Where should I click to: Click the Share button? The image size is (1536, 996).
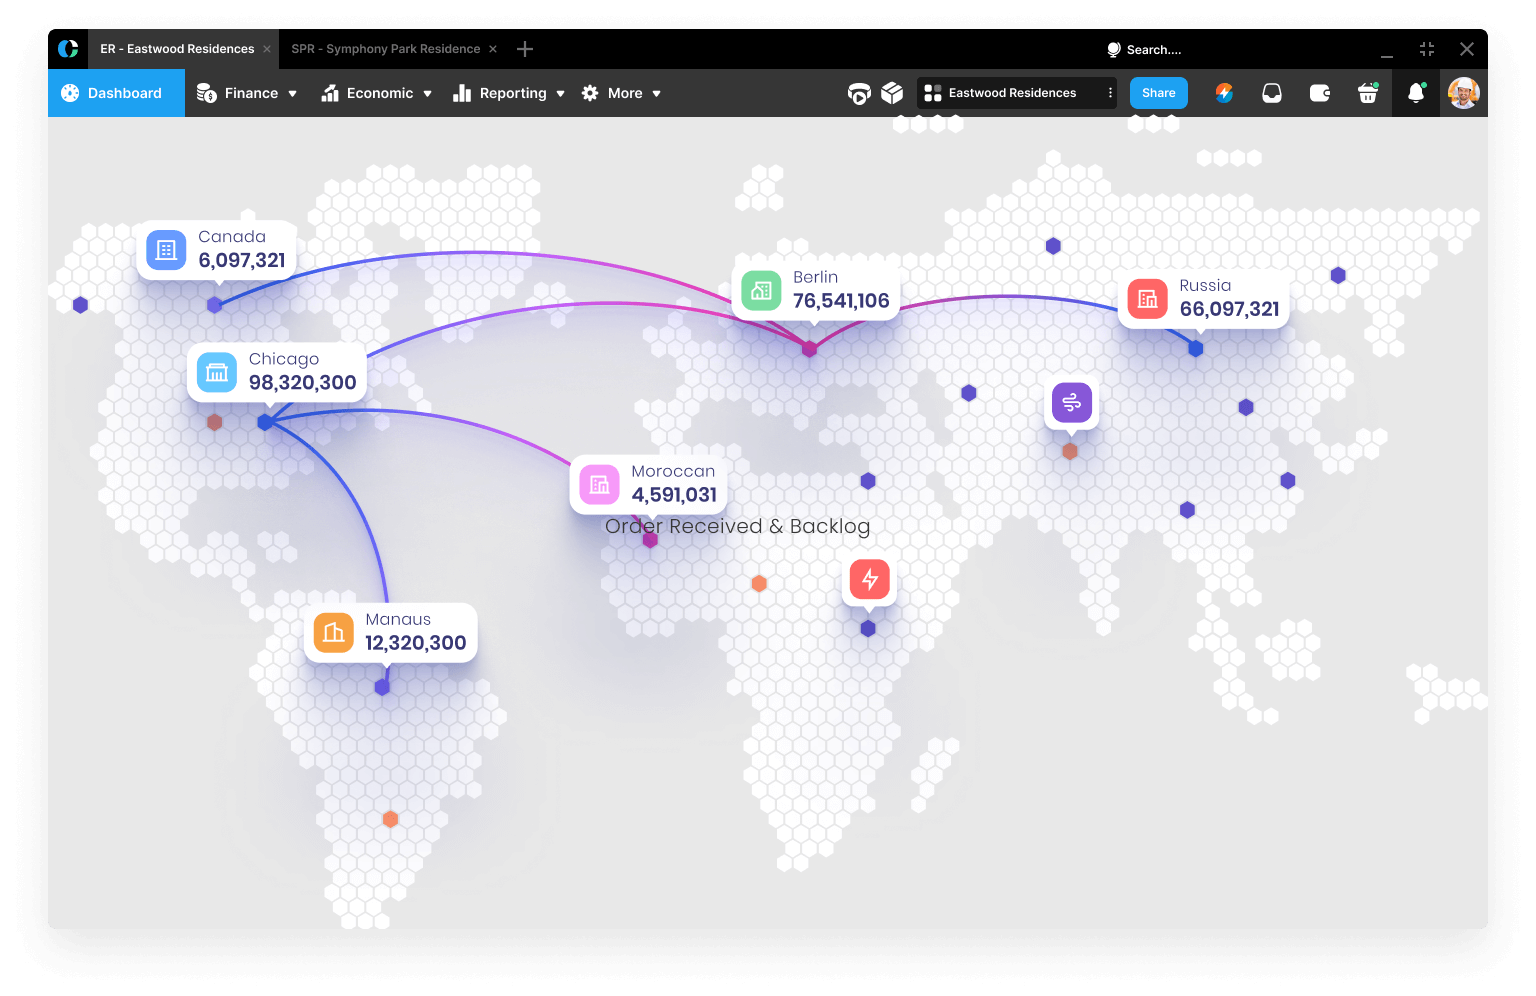(1158, 93)
